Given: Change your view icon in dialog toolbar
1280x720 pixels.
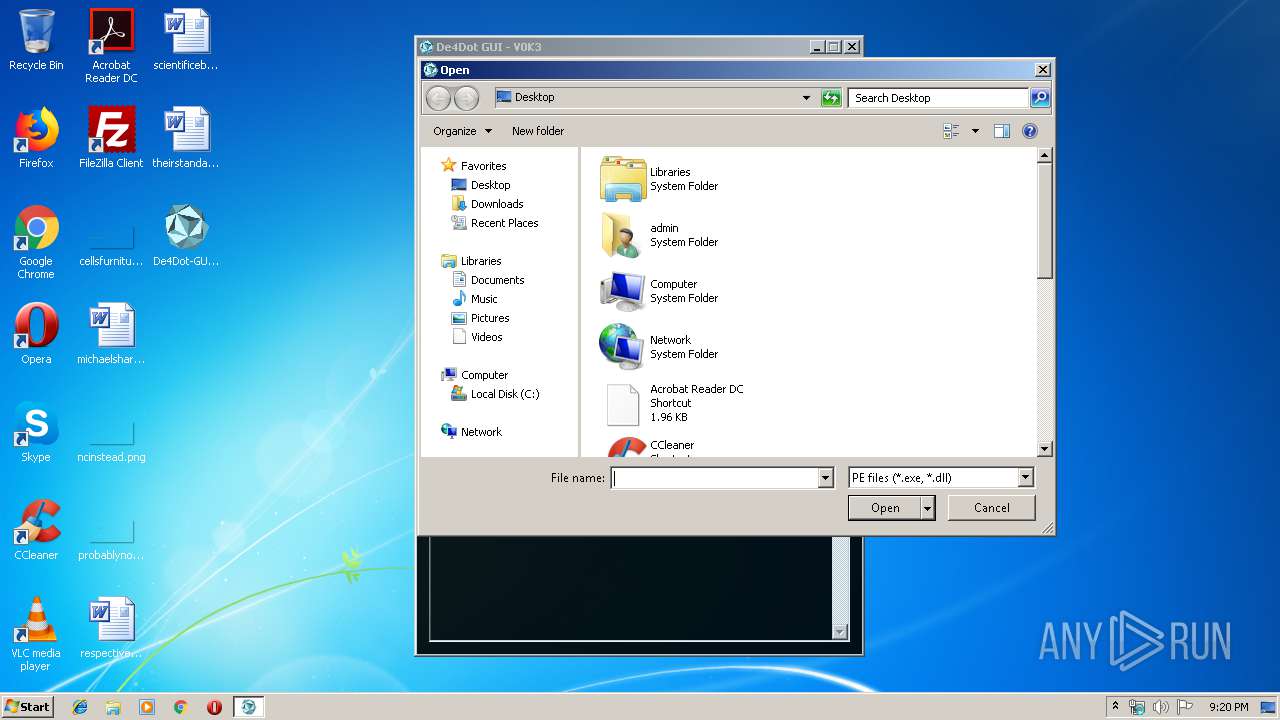Looking at the screenshot, I should tap(951, 131).
